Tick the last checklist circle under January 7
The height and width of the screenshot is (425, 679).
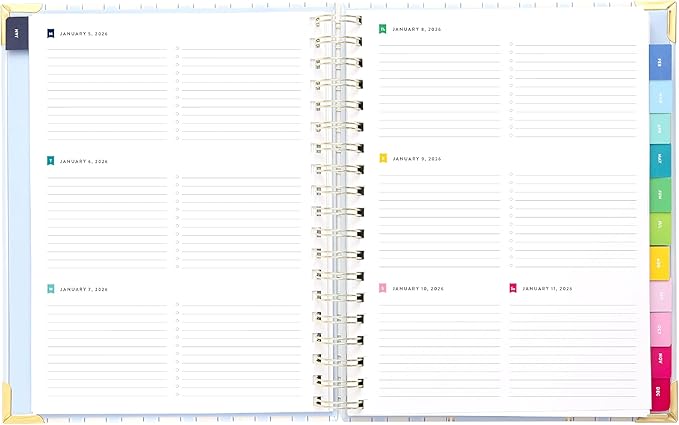178,394
